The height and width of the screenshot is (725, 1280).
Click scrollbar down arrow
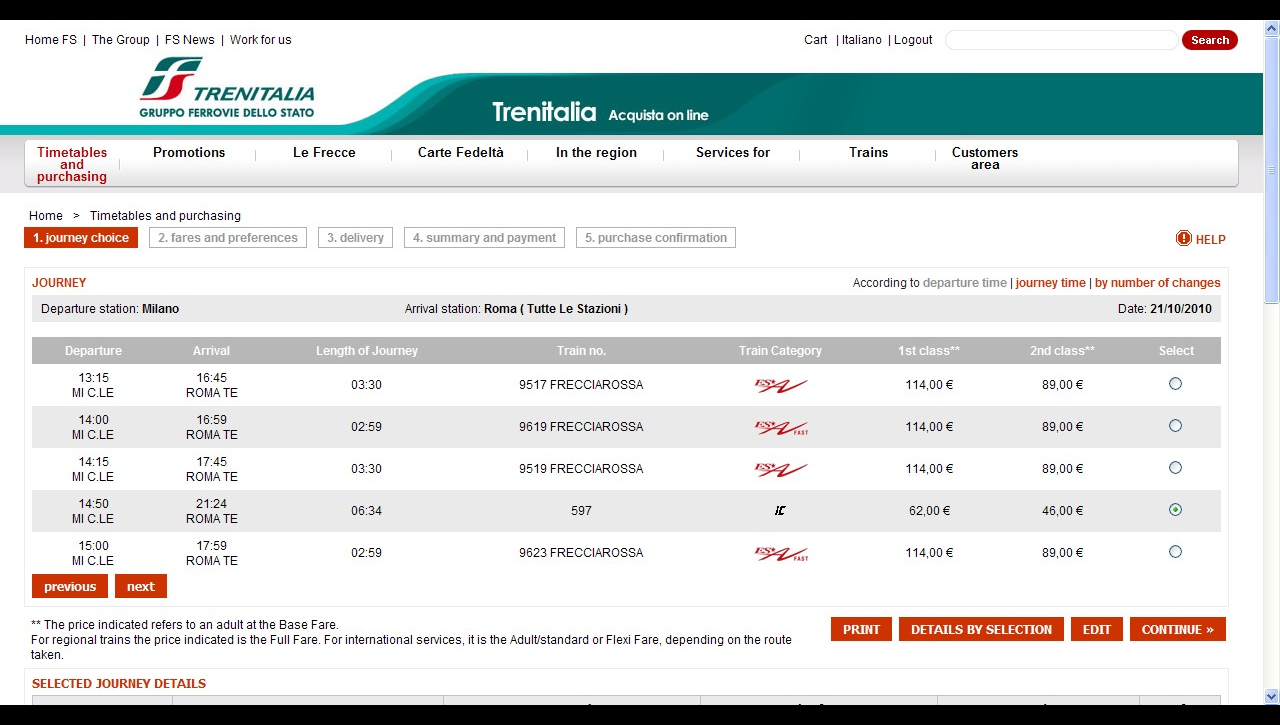coord(1271,696)
